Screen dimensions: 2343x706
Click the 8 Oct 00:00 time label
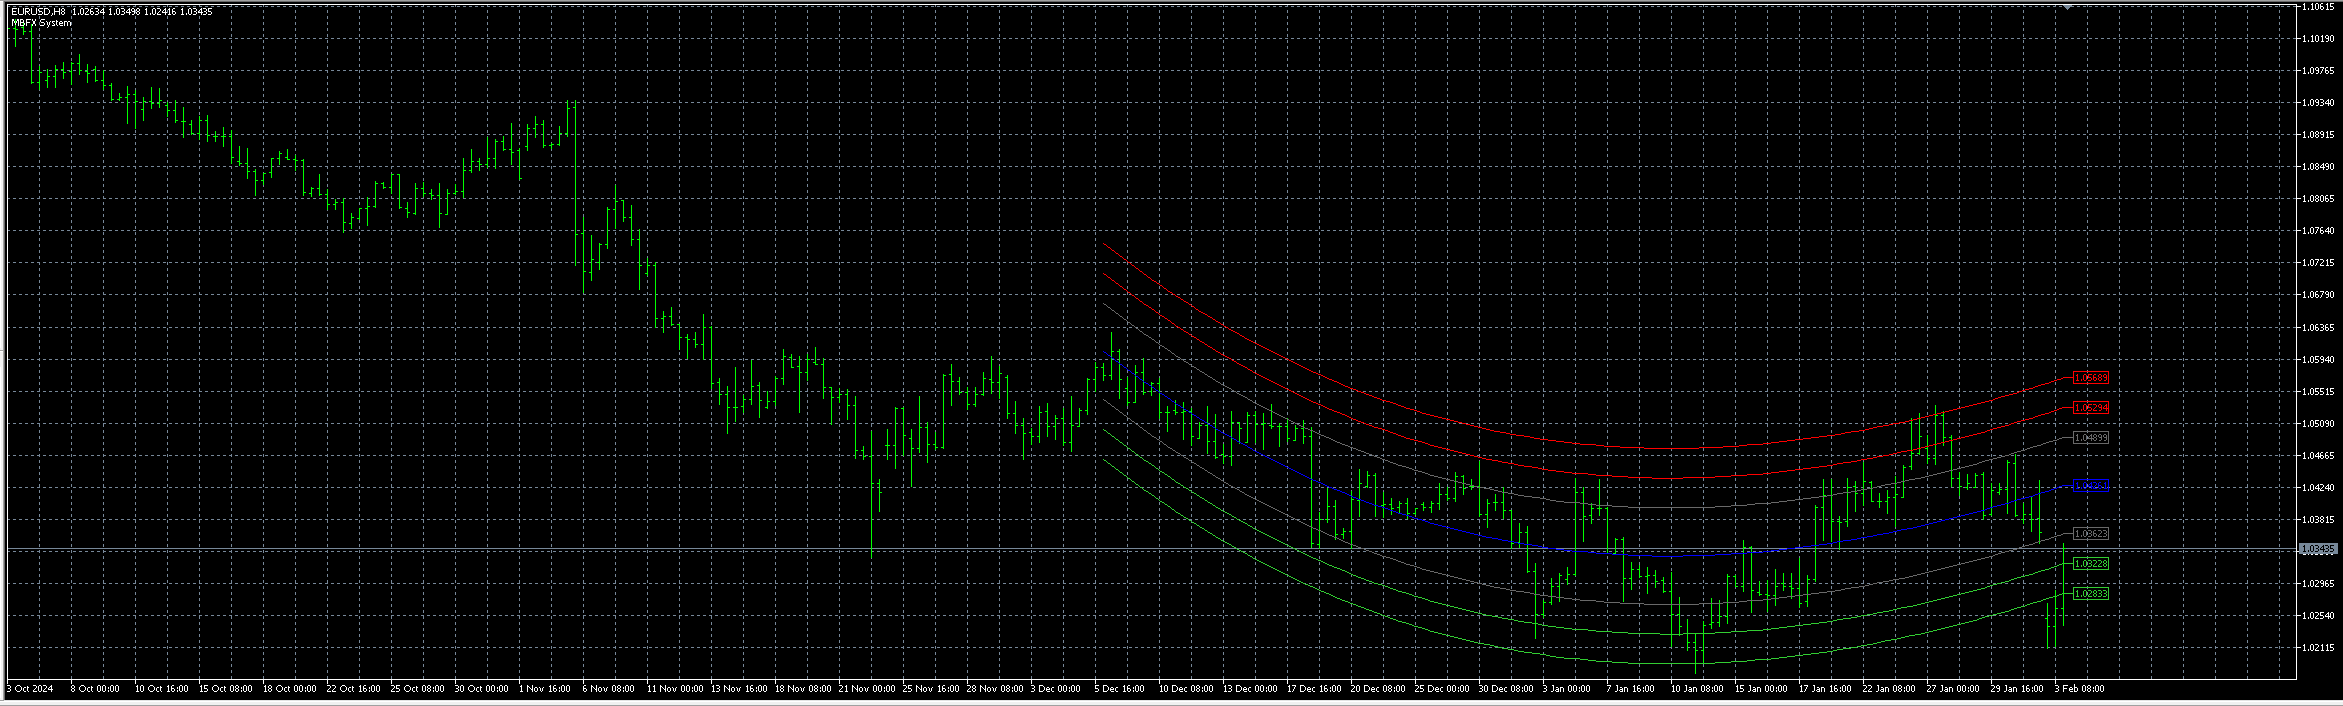coord(96,689)
